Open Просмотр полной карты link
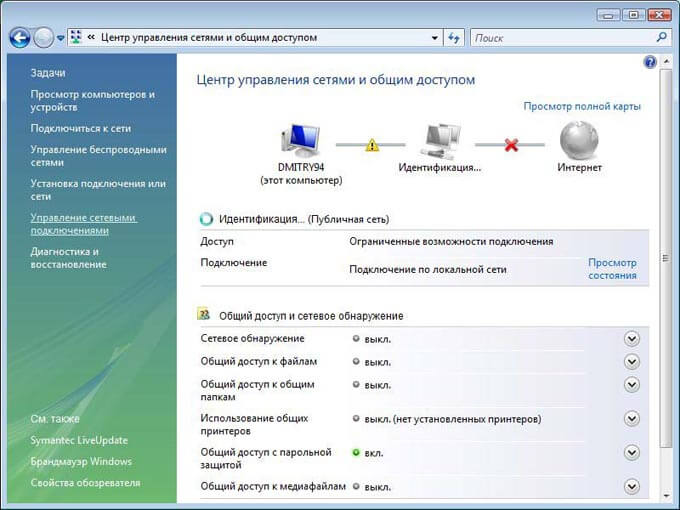Viewport: 680px width, 510px height. (582, 106)
